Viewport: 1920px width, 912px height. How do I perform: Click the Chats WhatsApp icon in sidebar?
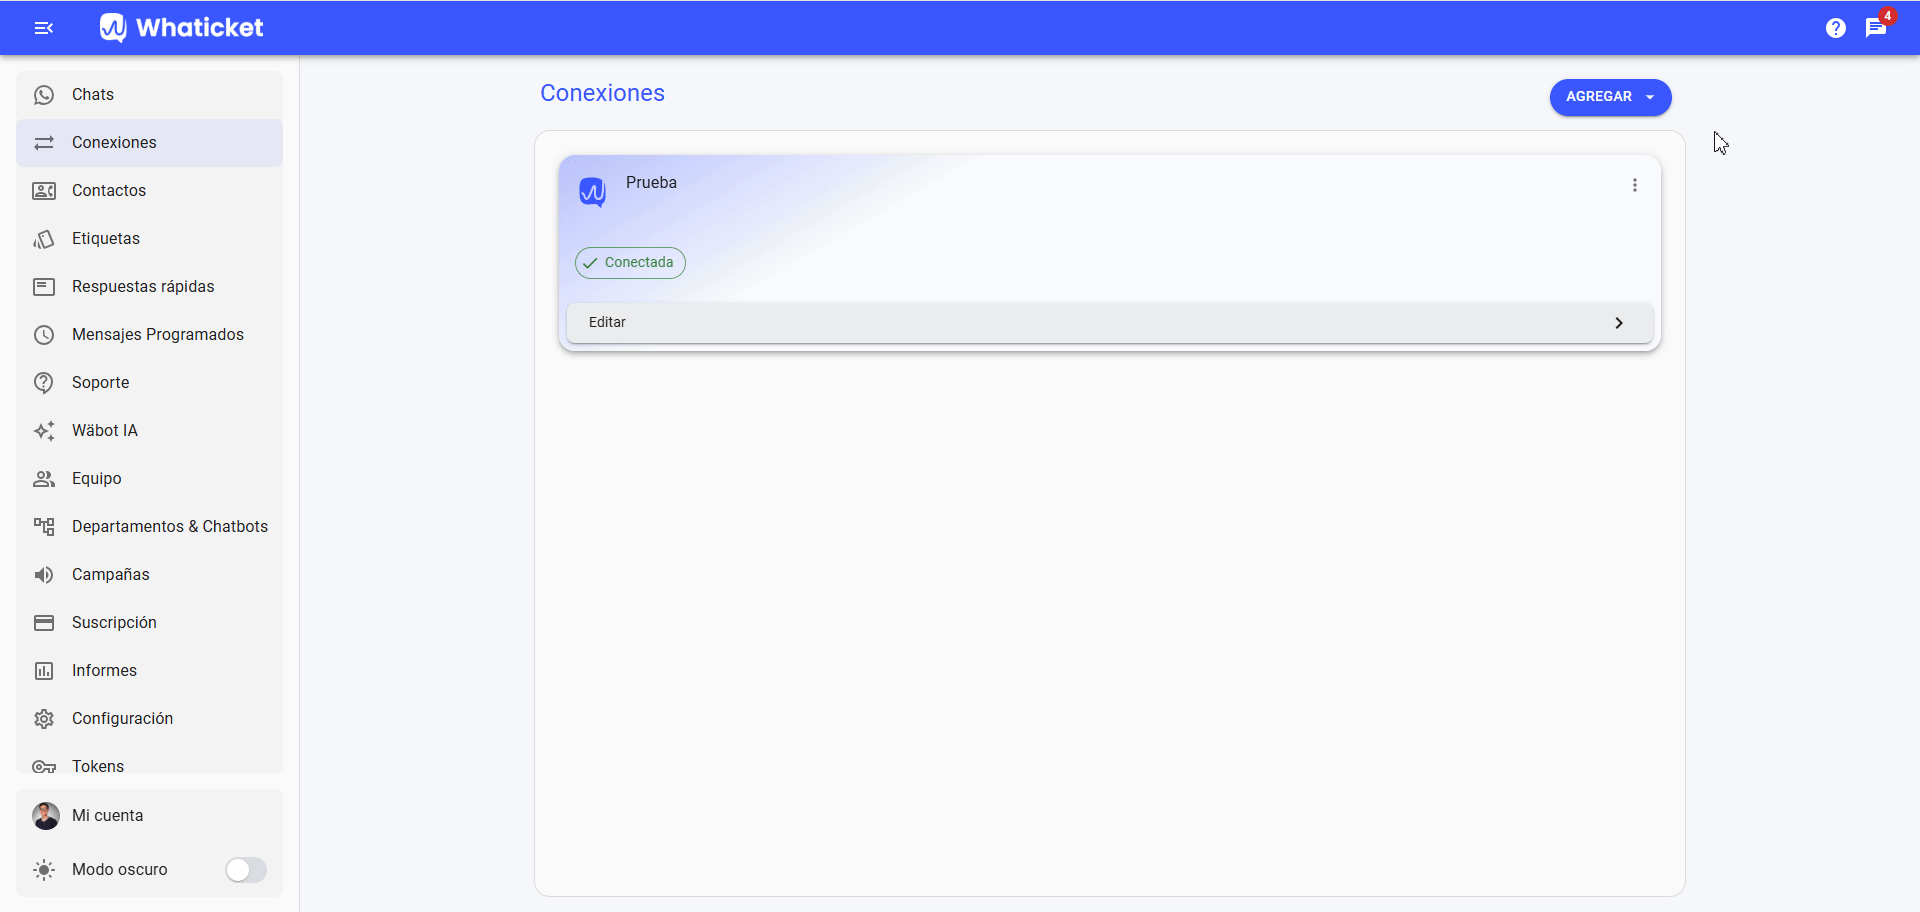point(44,95)
